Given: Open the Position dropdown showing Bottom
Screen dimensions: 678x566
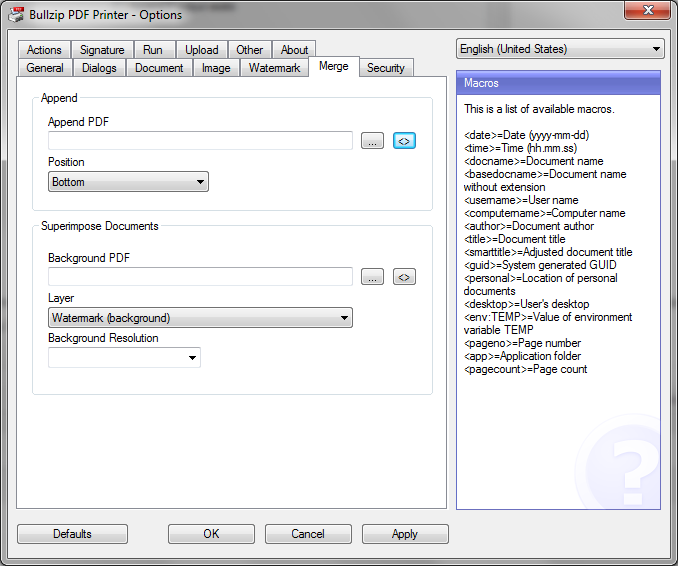Looking at the screenshot, I should point(128,182).
